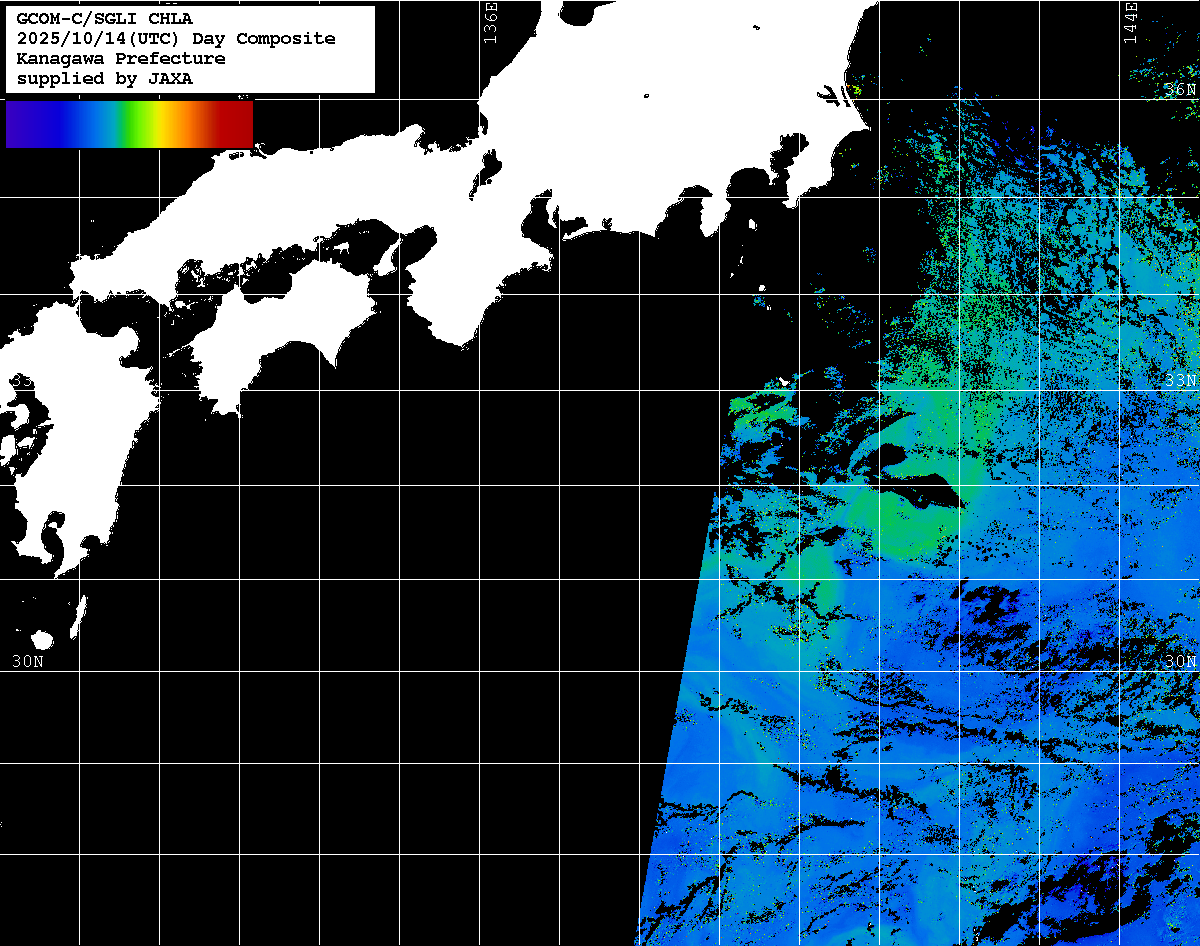Click the Kanagawa Prefecture label text
The height and width of the screenshot is (946, 1200).
pyautogui.click(x=121, y=58)
